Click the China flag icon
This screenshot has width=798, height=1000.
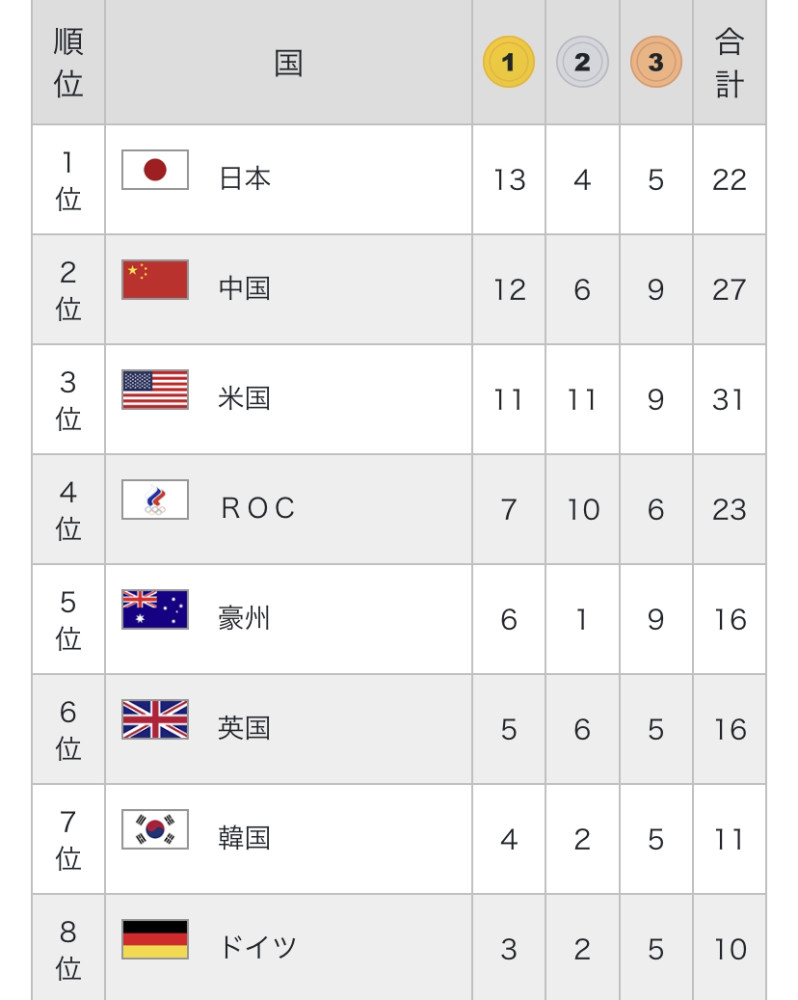coord(155,280)
